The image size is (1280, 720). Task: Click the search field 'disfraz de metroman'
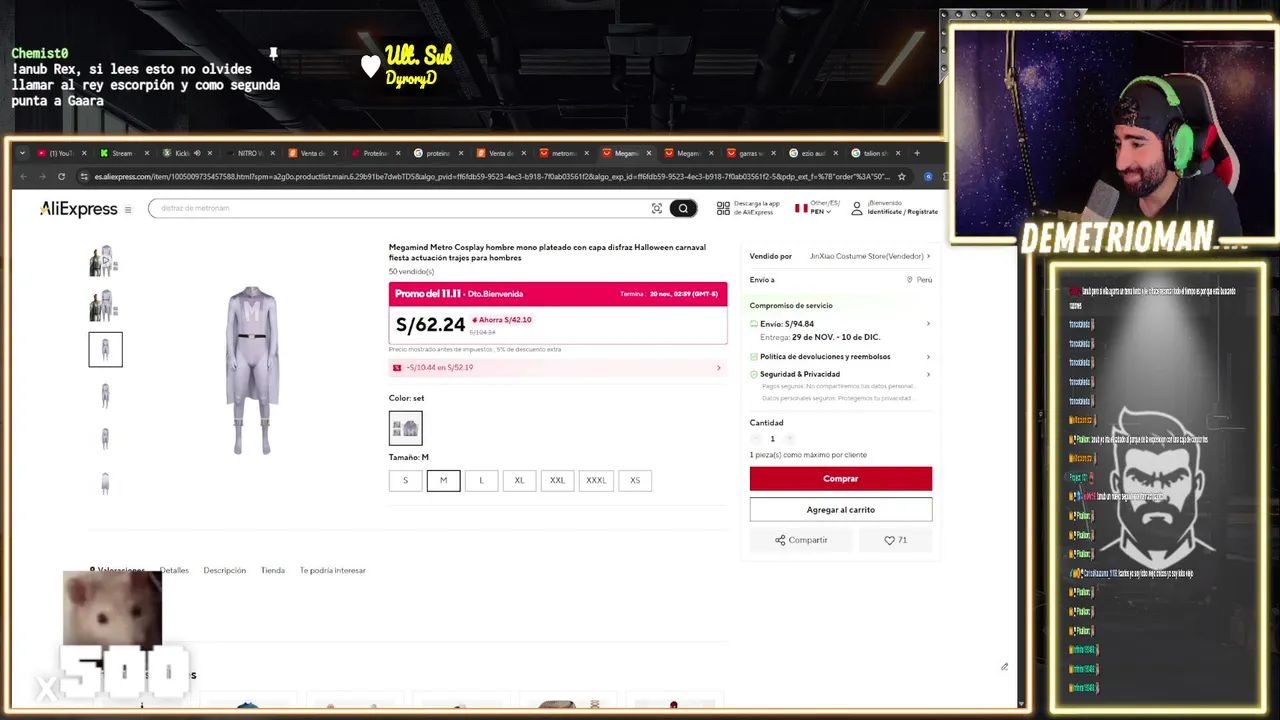coord(400,208)
